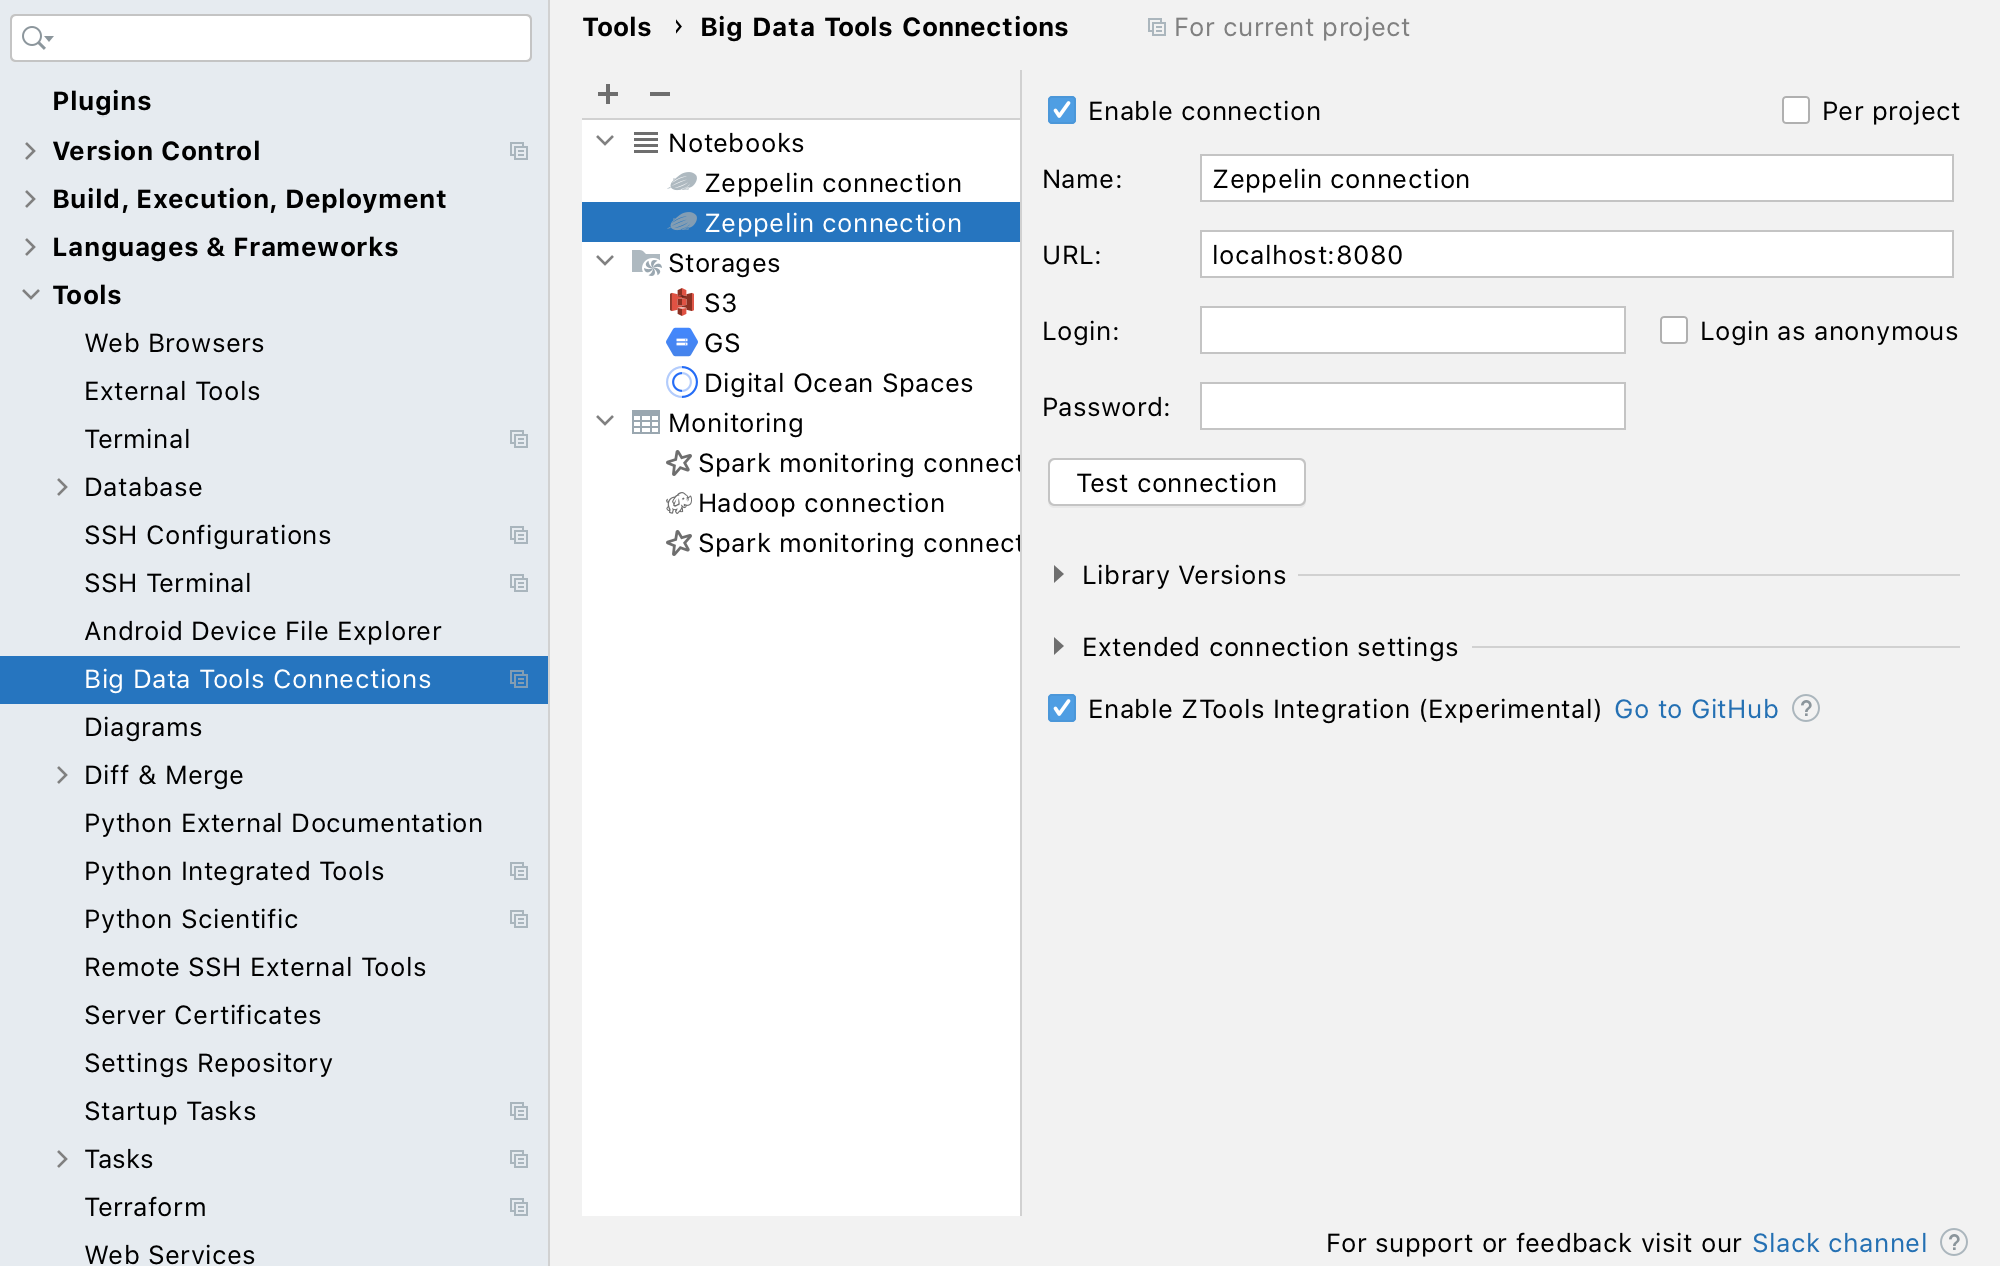Collapse the Monitoring group
2000x1266 pixels.
tap(605, 422)
